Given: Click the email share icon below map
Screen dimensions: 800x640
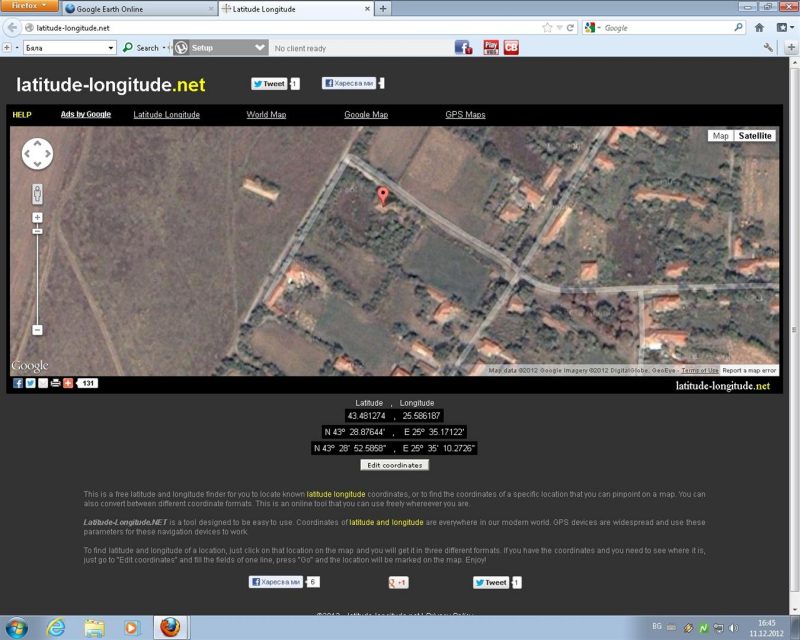Looking at the screenshot, I should [43, 383].
